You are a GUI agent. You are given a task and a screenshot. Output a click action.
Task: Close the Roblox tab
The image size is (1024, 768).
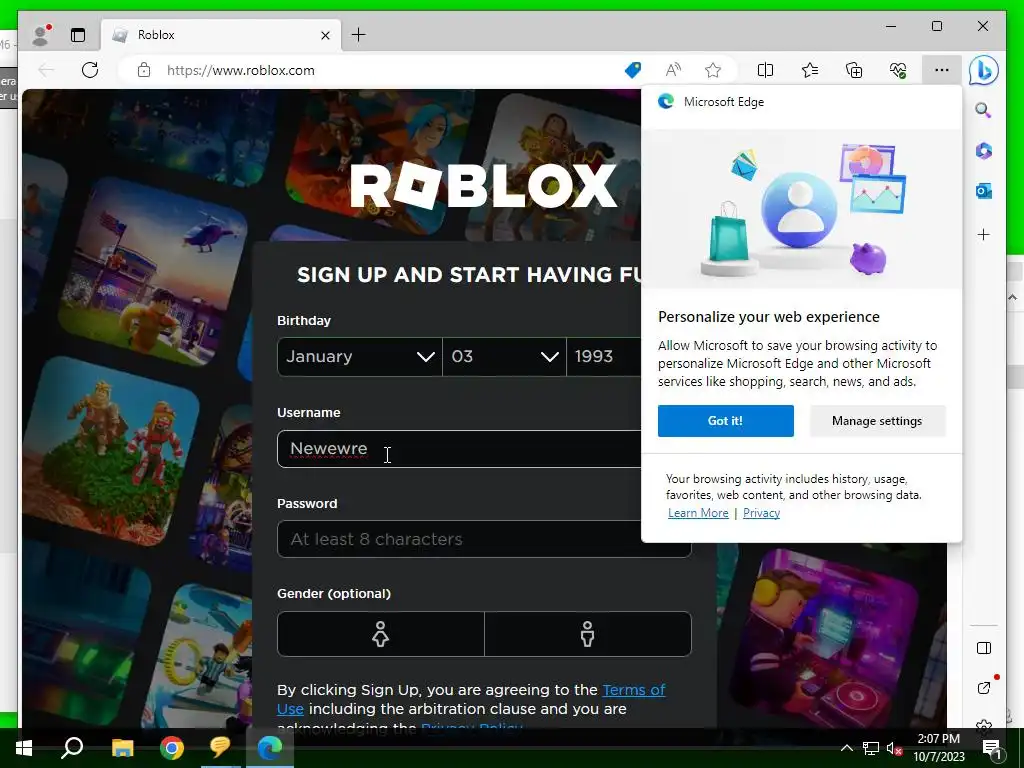pos(325,35)
